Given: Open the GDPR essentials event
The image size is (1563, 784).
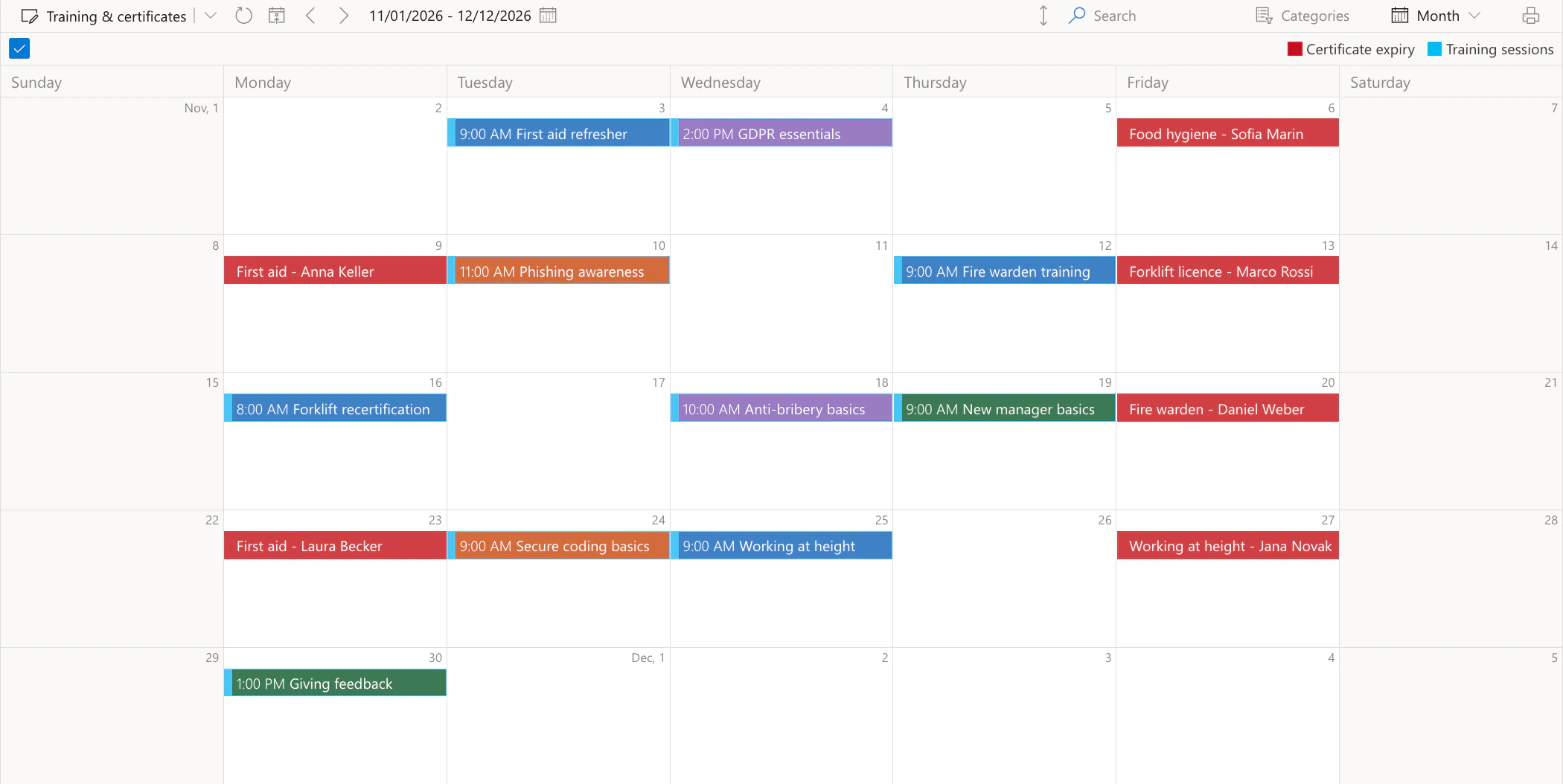Looking at the screenshot, I should pyautogui.click(x=781, y=133).
